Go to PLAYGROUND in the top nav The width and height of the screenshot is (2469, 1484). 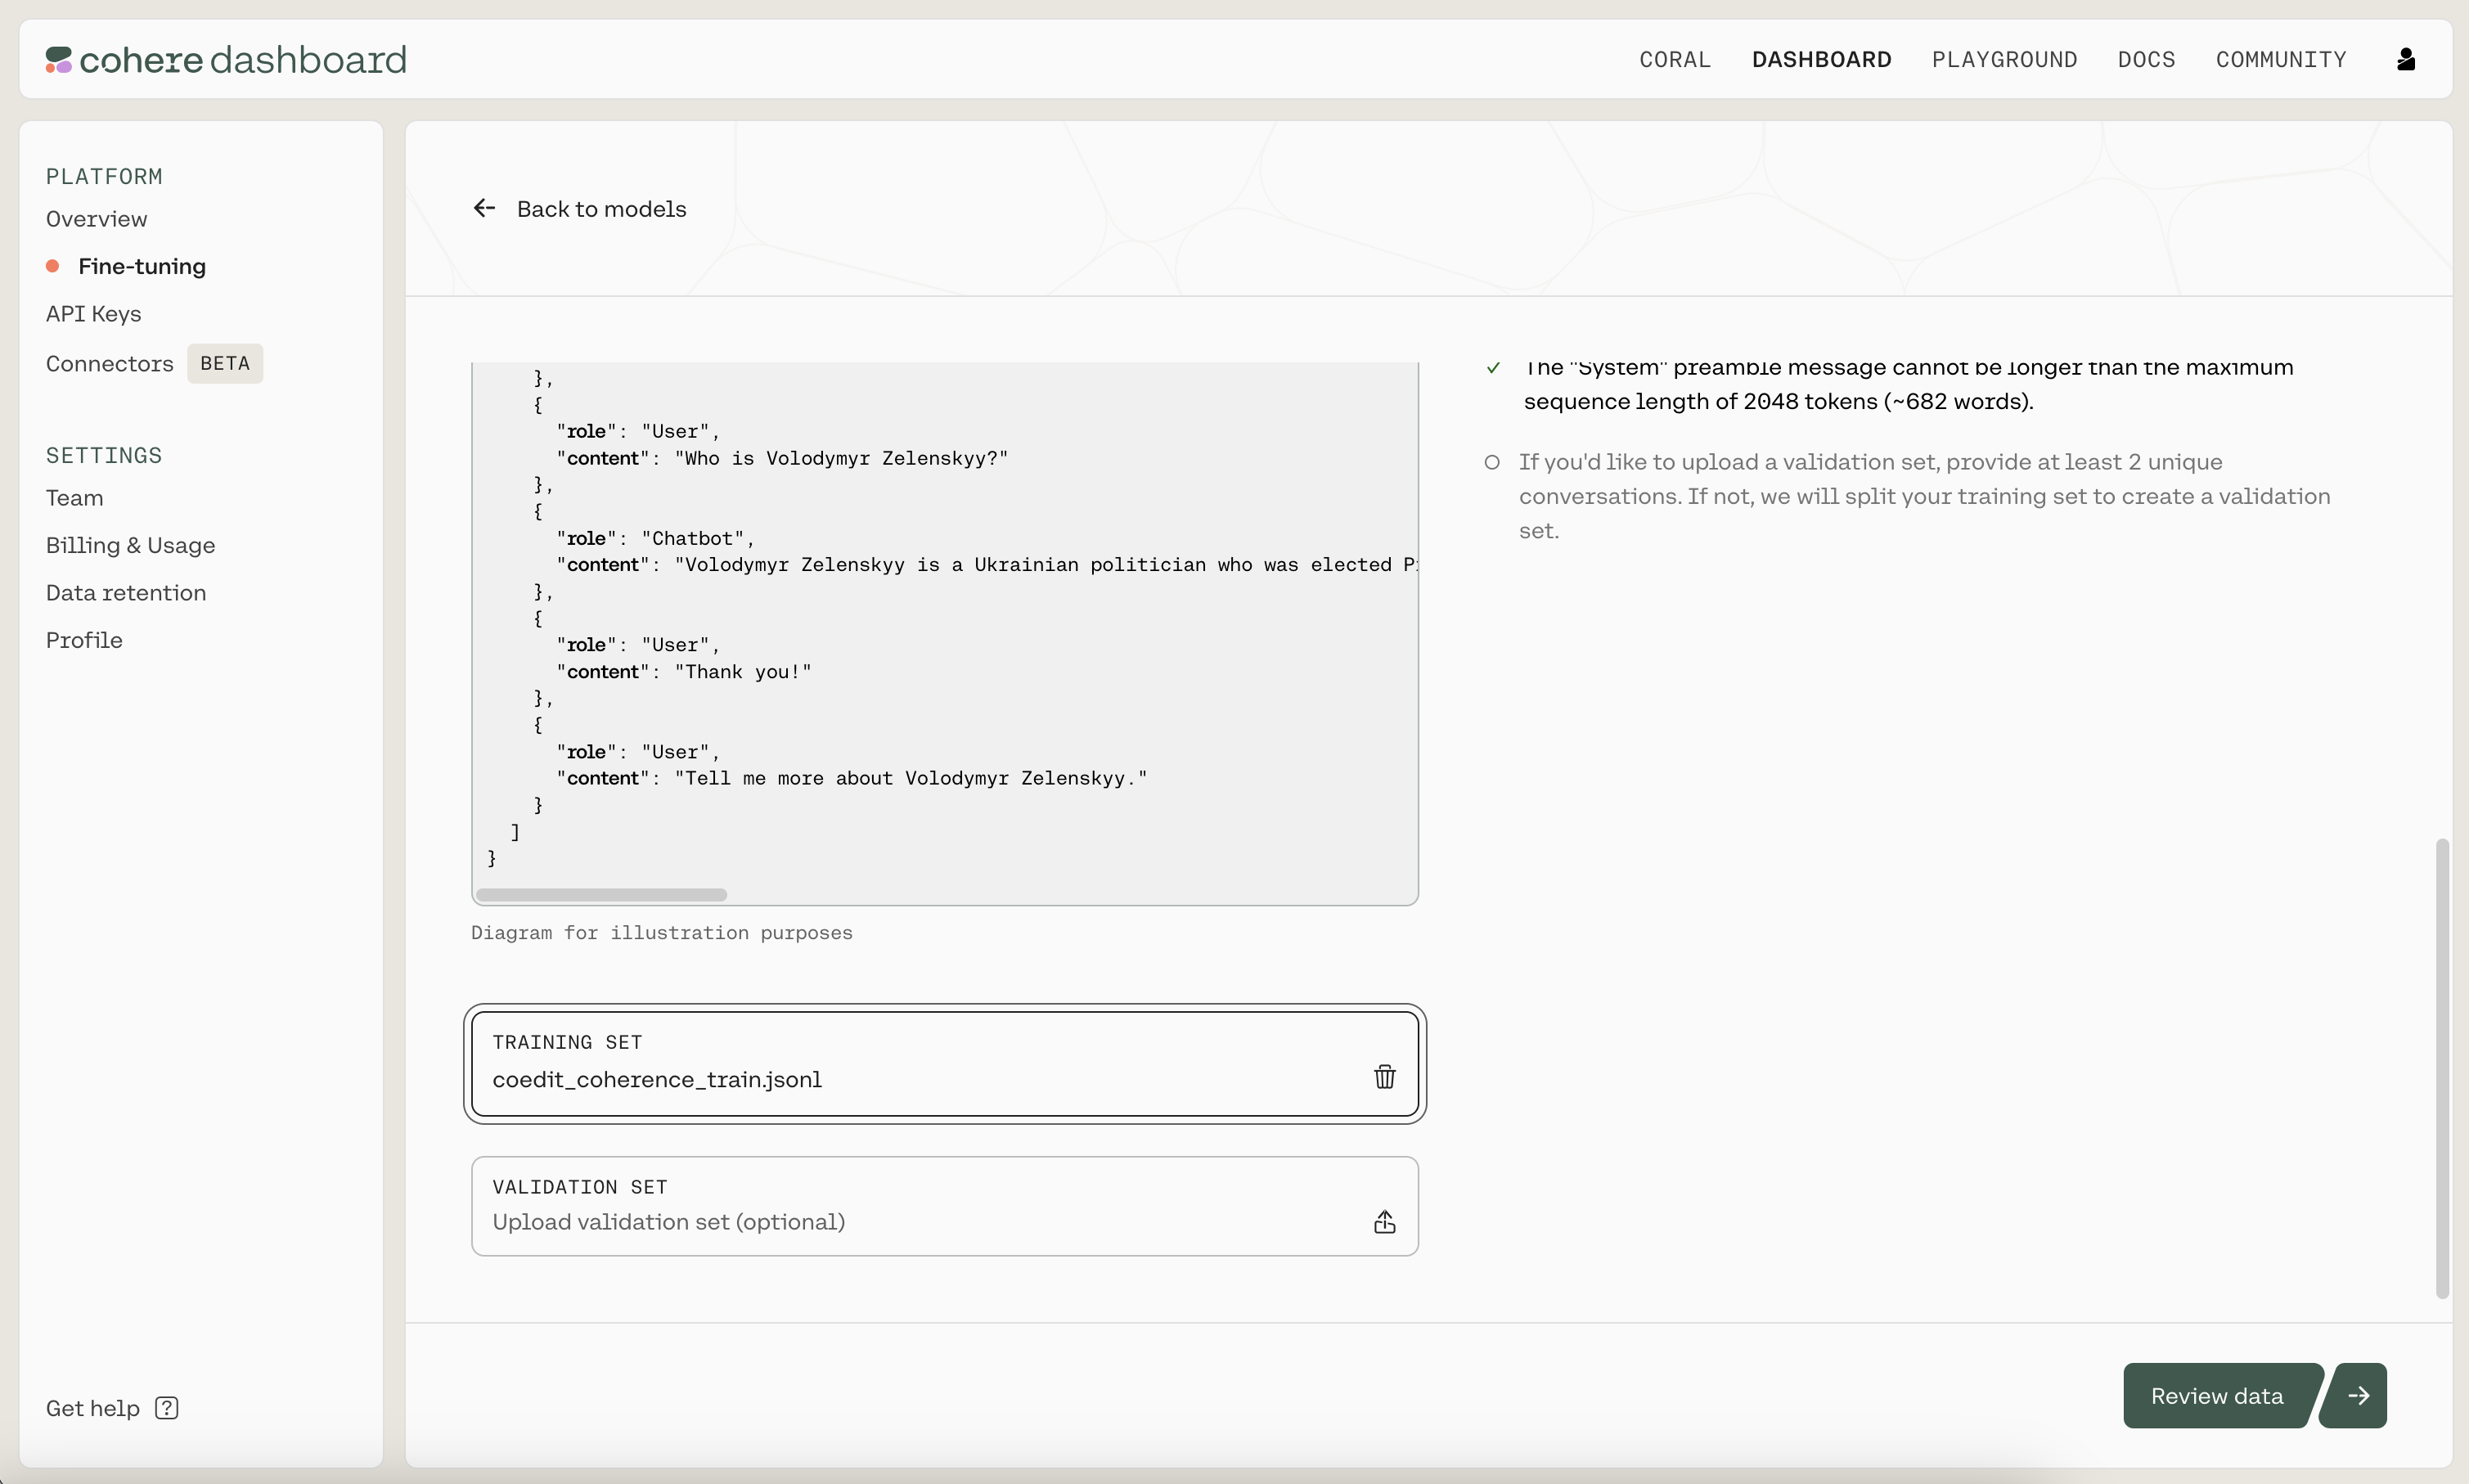[2004, 60]
